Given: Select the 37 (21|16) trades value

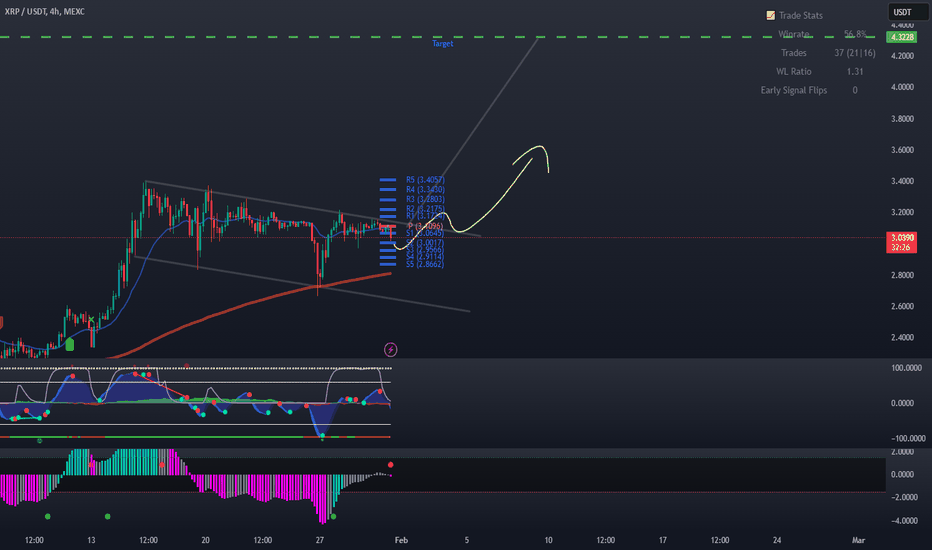Looking at the screenshot, I should 855,53.
